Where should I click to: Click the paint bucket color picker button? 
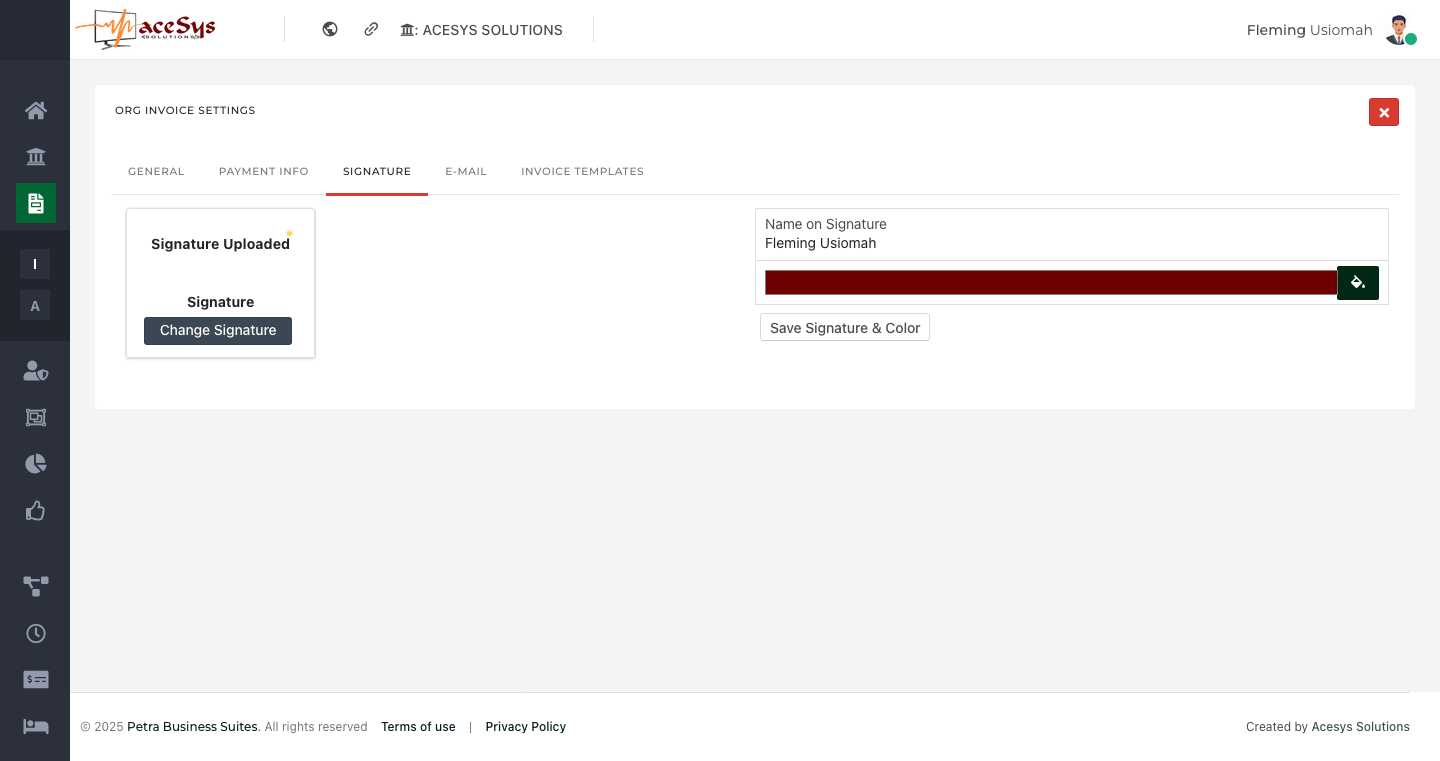[x=1357, y=283]
